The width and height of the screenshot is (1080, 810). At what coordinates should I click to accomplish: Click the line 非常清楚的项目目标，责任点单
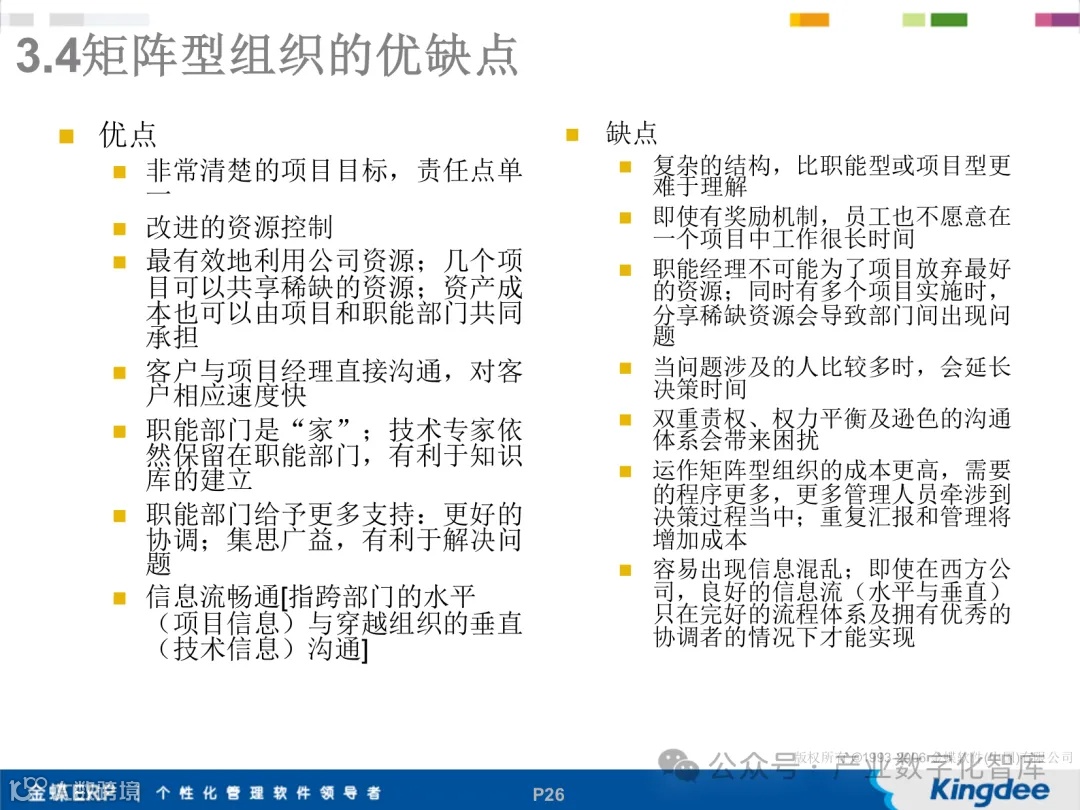334,170
